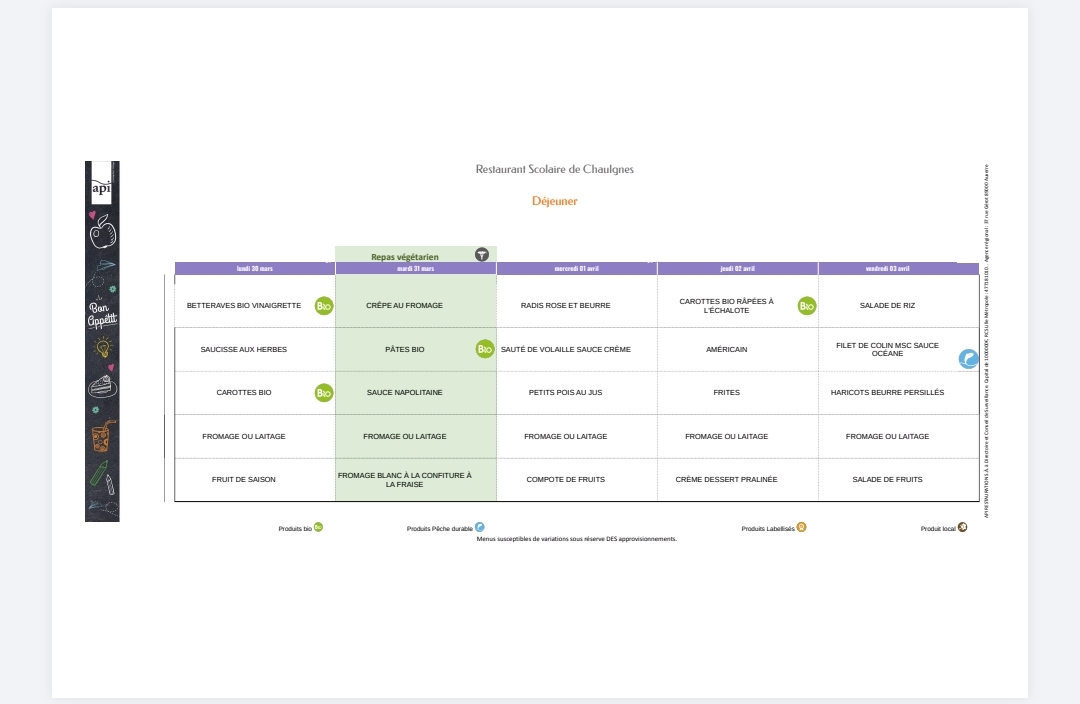Click the Bio badge in the Carottes Bio cell

324,393
